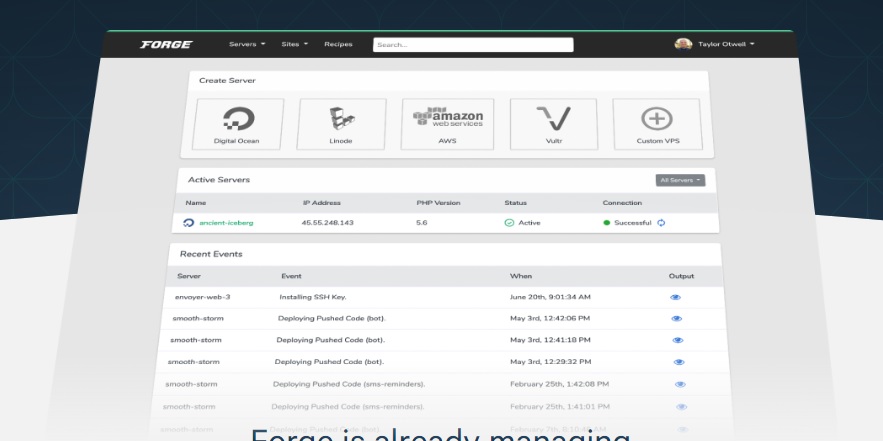
Task: Choose Linode server provider
Action: [x=341, y=124]
